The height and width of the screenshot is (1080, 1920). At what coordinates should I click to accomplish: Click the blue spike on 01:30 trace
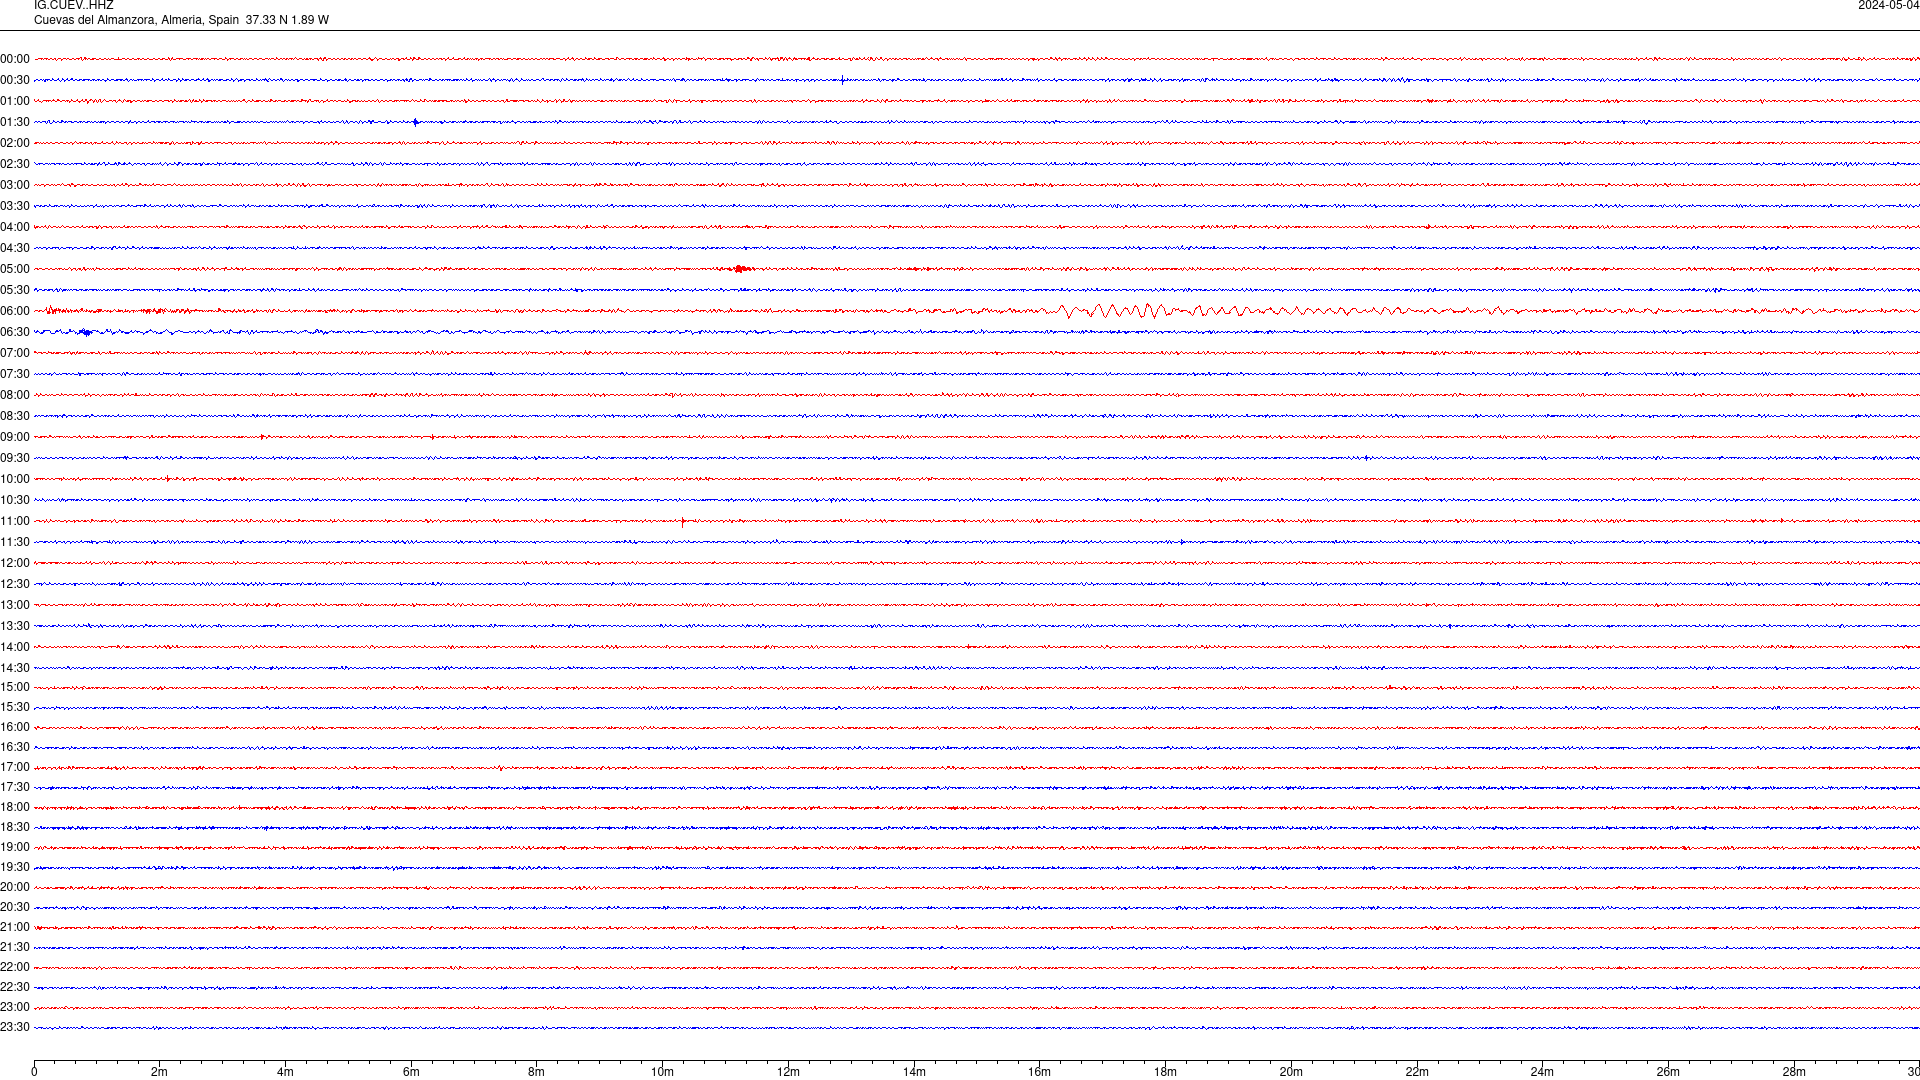point(416,122)
